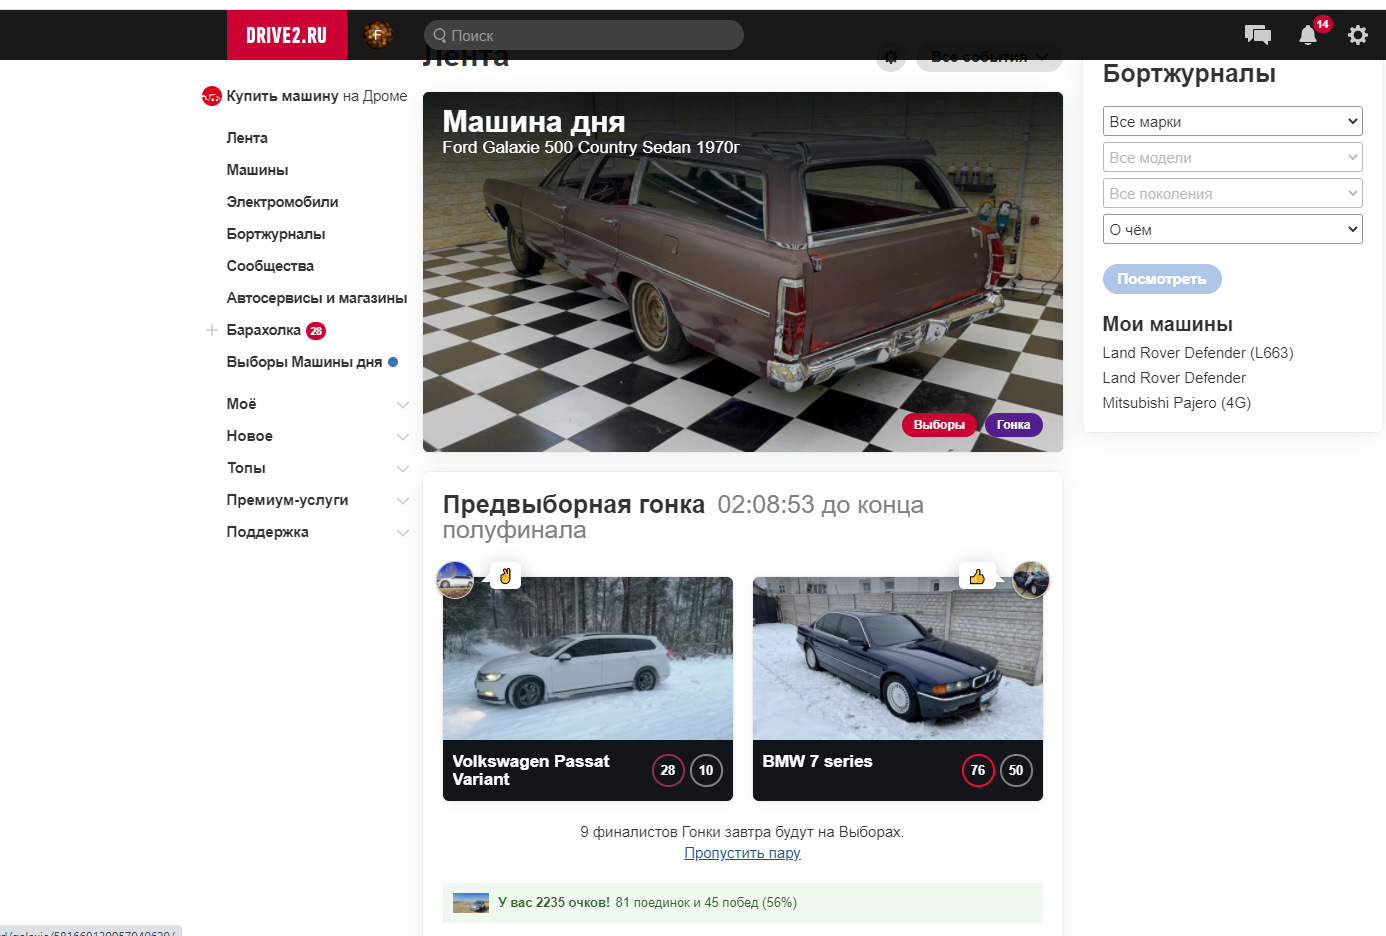
Task: Click the Мои машины heading
Action: (1167, 324)
